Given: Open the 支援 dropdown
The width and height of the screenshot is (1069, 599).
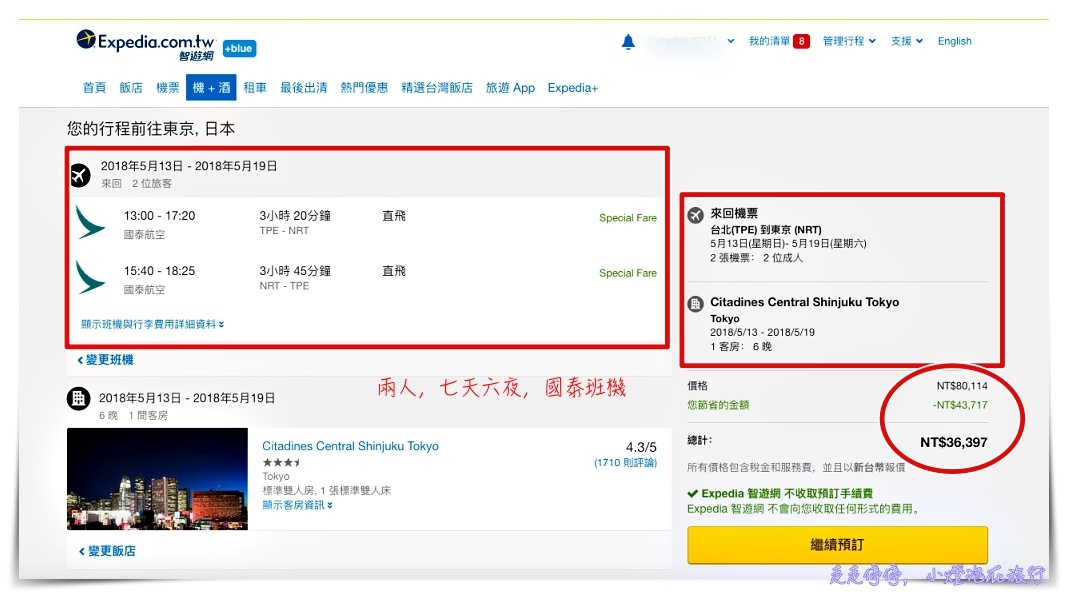Looking at the screenshot, I should (x=907, y=42).
